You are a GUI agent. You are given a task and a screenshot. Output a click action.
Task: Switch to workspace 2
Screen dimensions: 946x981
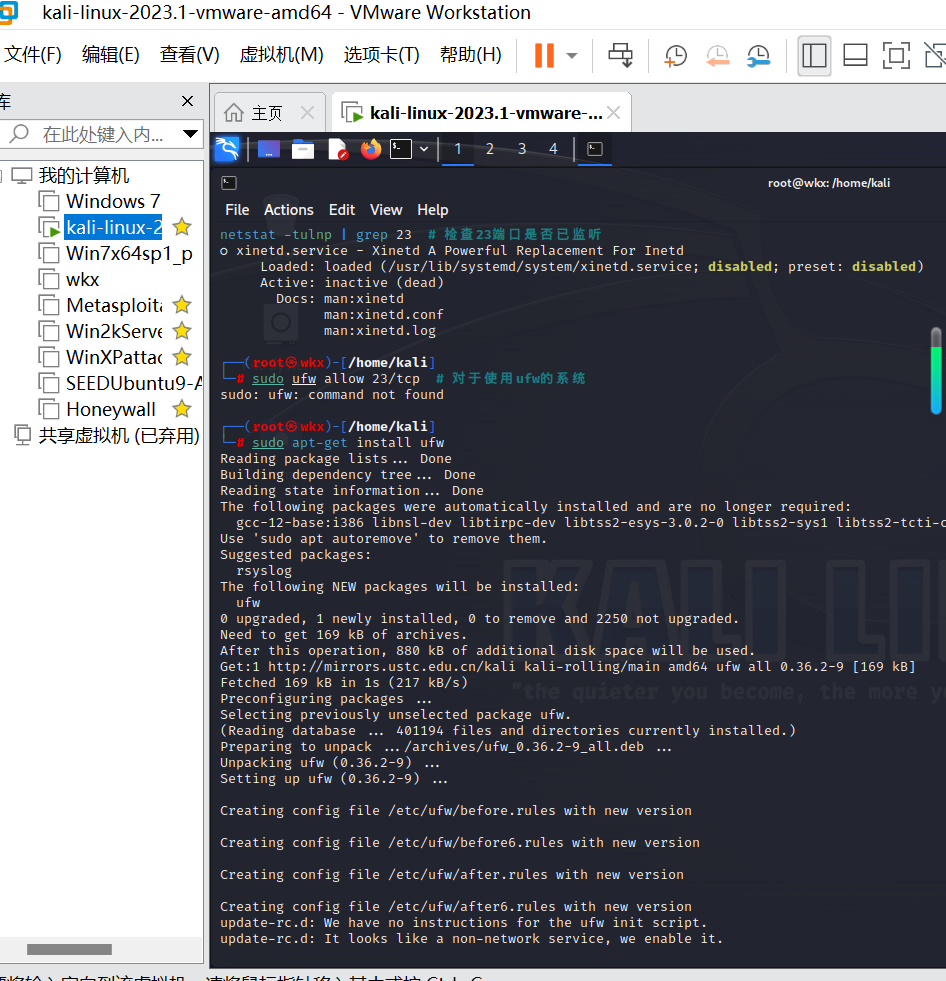pos(490,149)
